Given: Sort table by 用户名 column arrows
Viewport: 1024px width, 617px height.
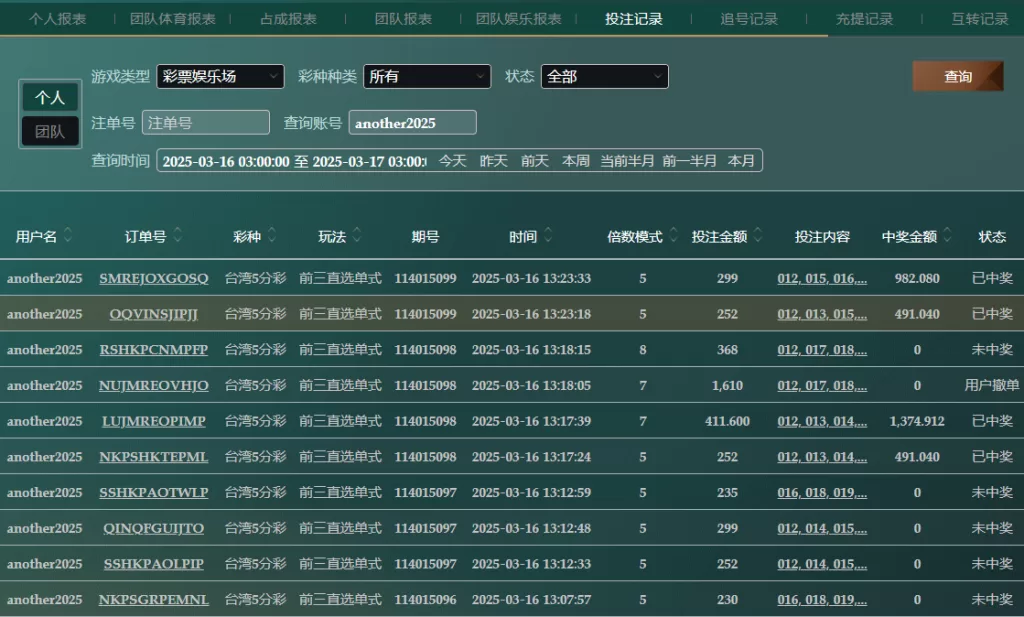Looking at the screenshot, I should pyautogui.click(x=67, y=235).
